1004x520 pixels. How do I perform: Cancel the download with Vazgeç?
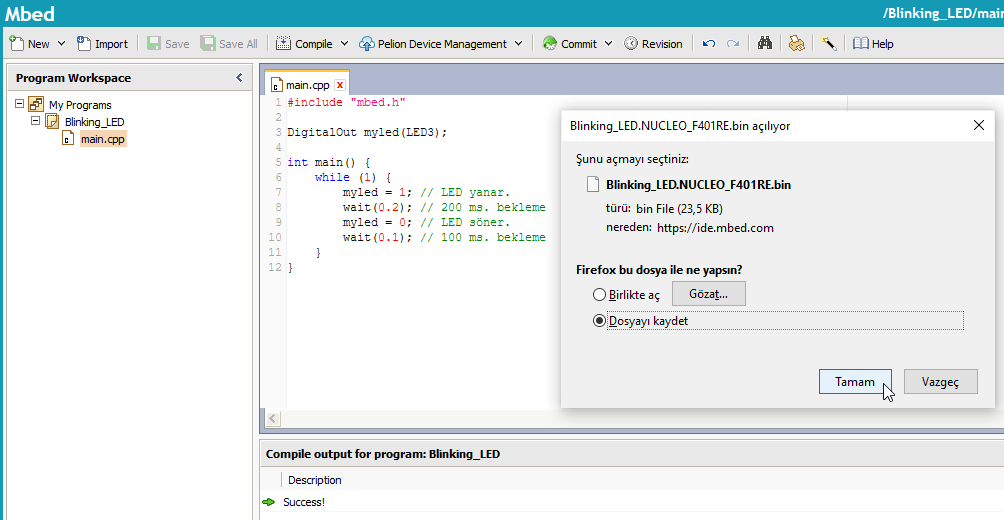pos(941,382)
